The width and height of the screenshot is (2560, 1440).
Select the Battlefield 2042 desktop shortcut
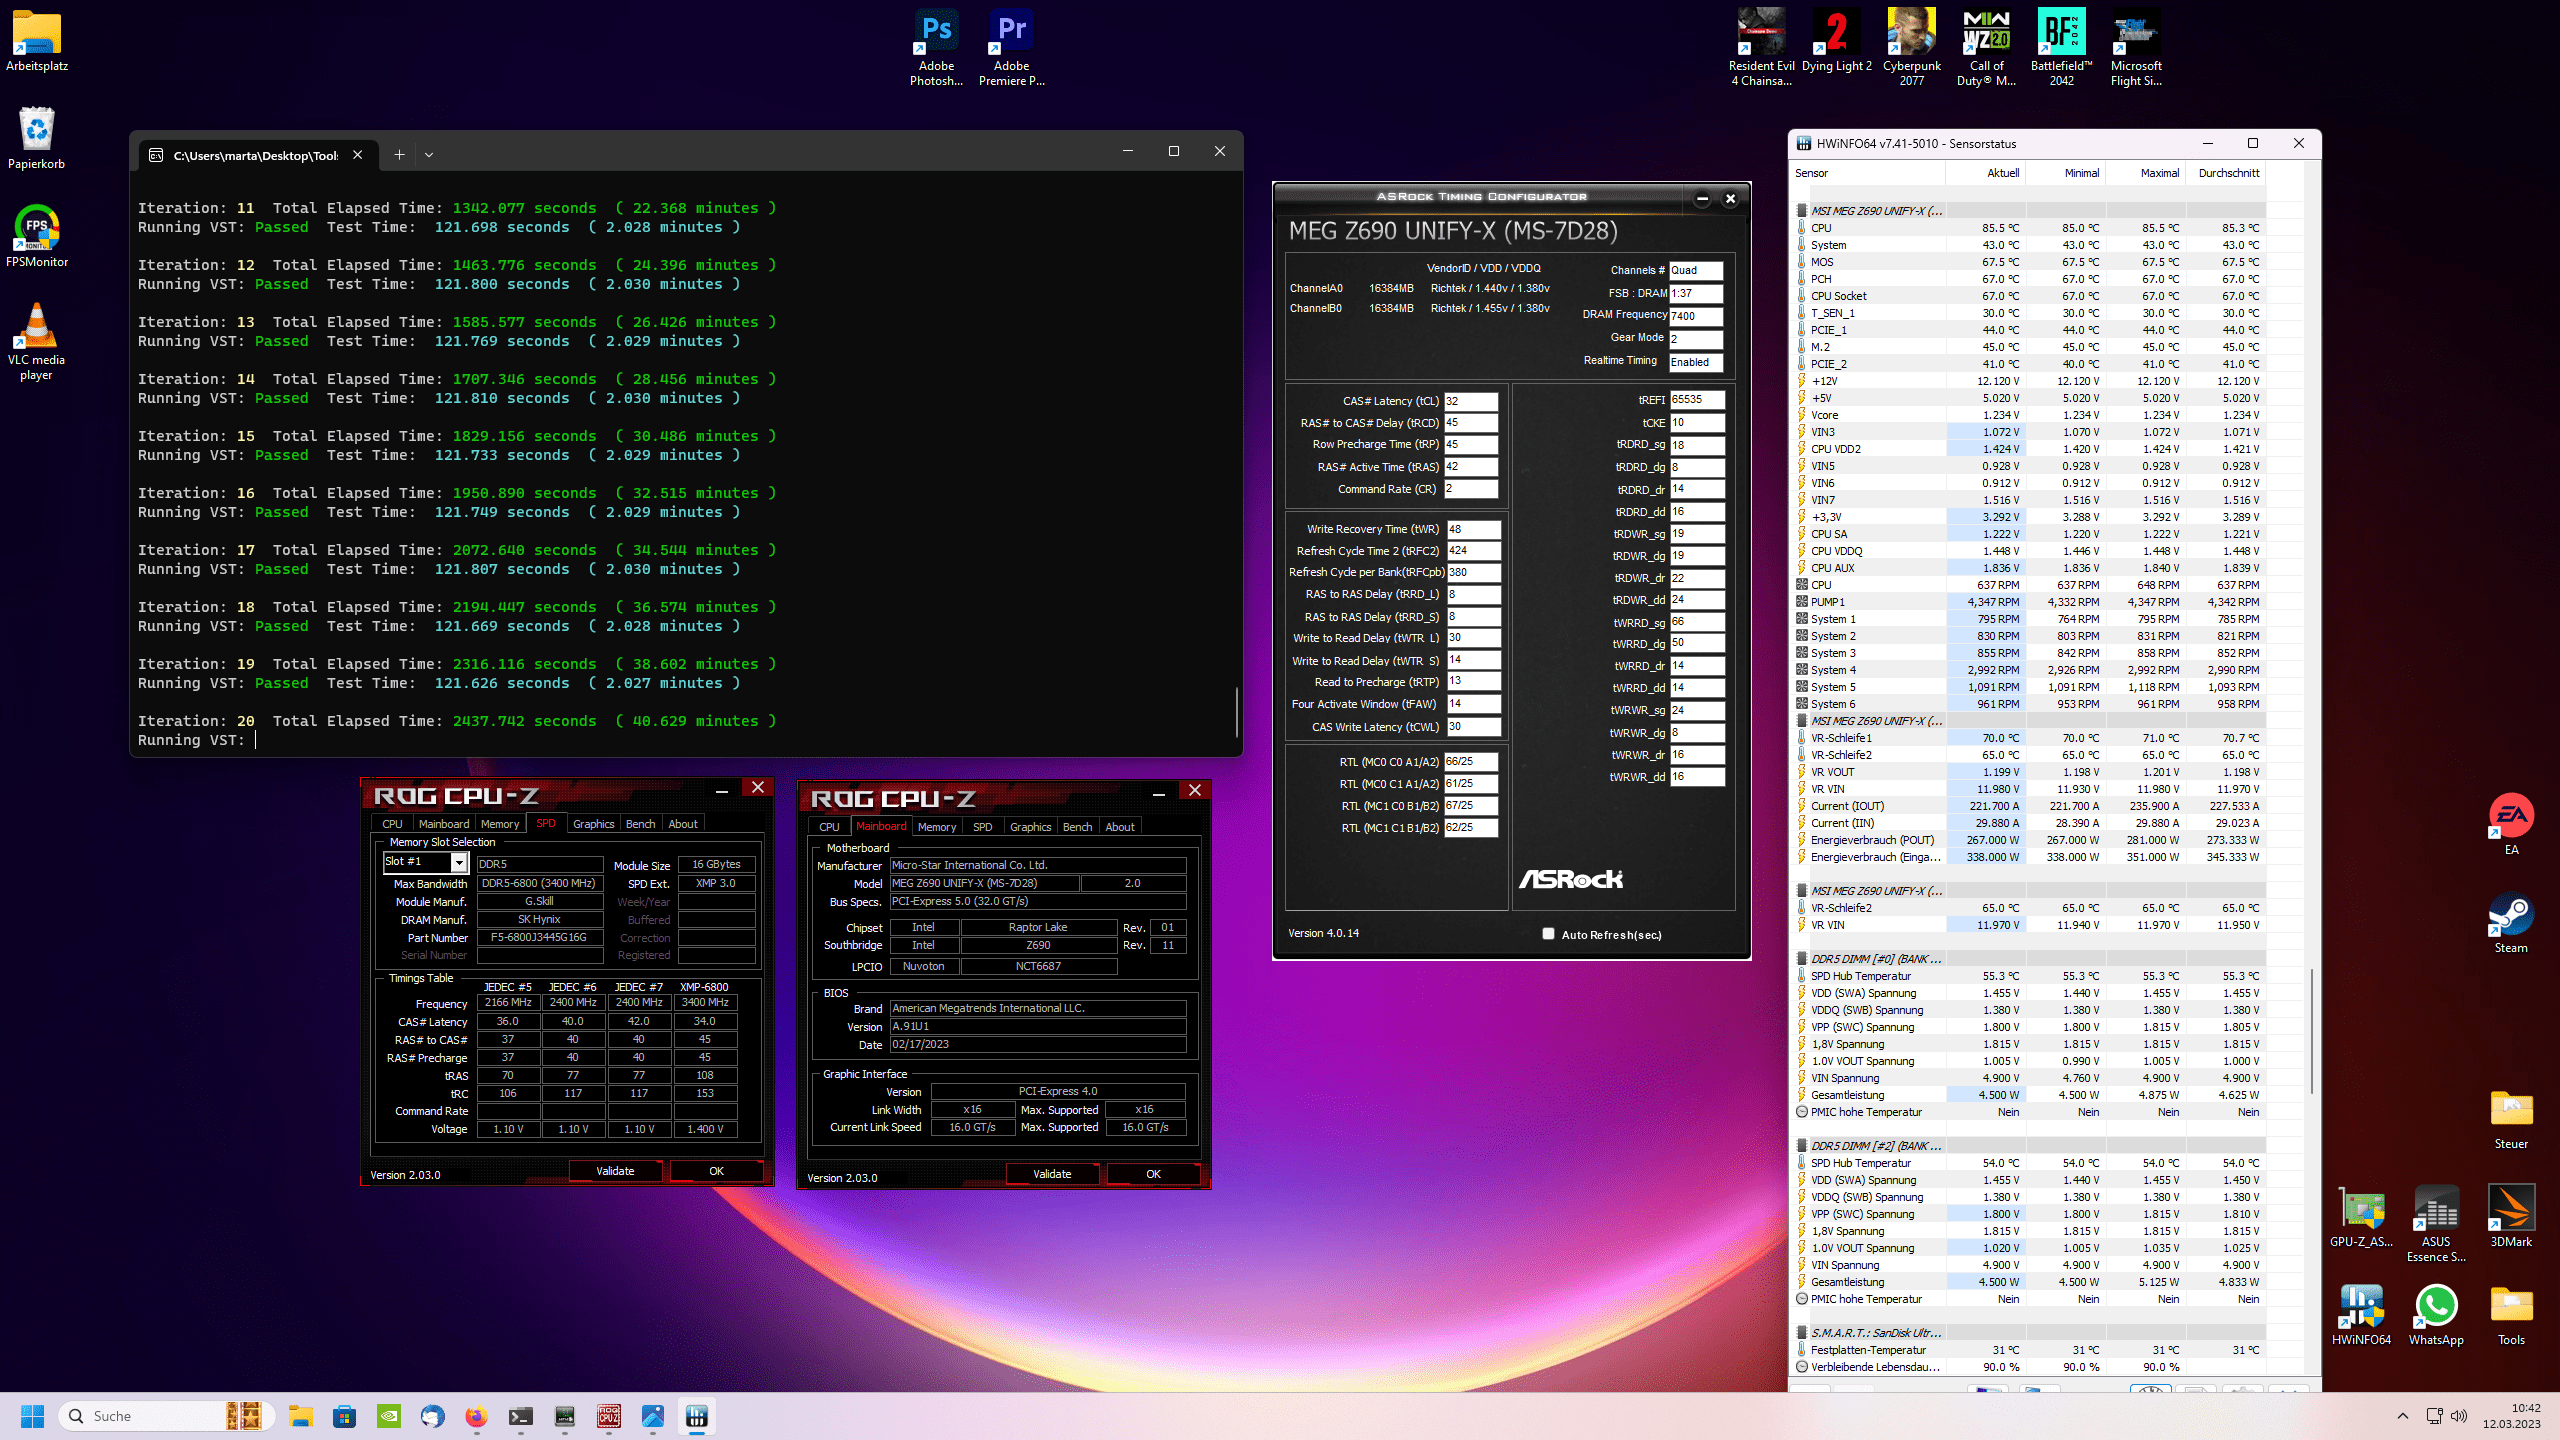coord(2061,48)
